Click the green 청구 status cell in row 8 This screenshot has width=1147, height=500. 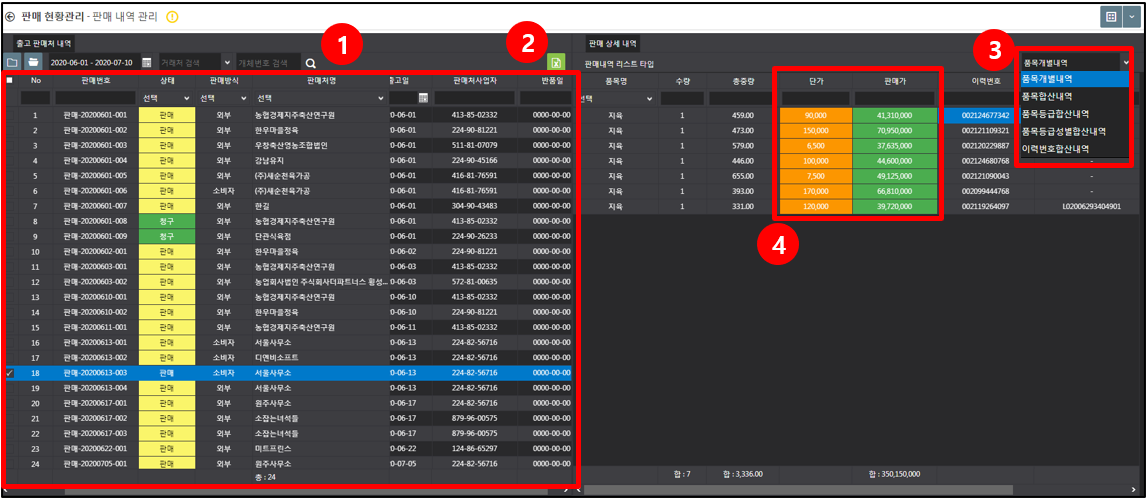coord(167,221)
